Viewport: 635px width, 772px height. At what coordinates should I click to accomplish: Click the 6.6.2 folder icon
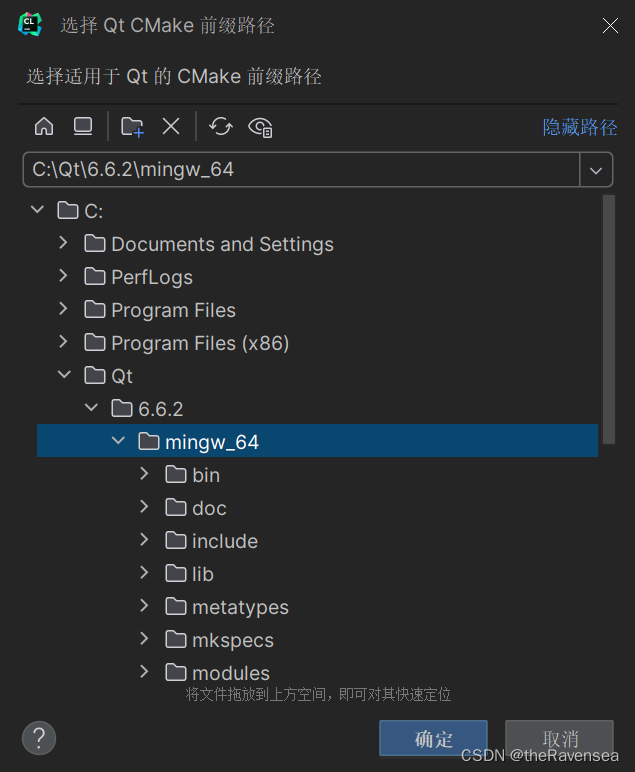[122, 409]
